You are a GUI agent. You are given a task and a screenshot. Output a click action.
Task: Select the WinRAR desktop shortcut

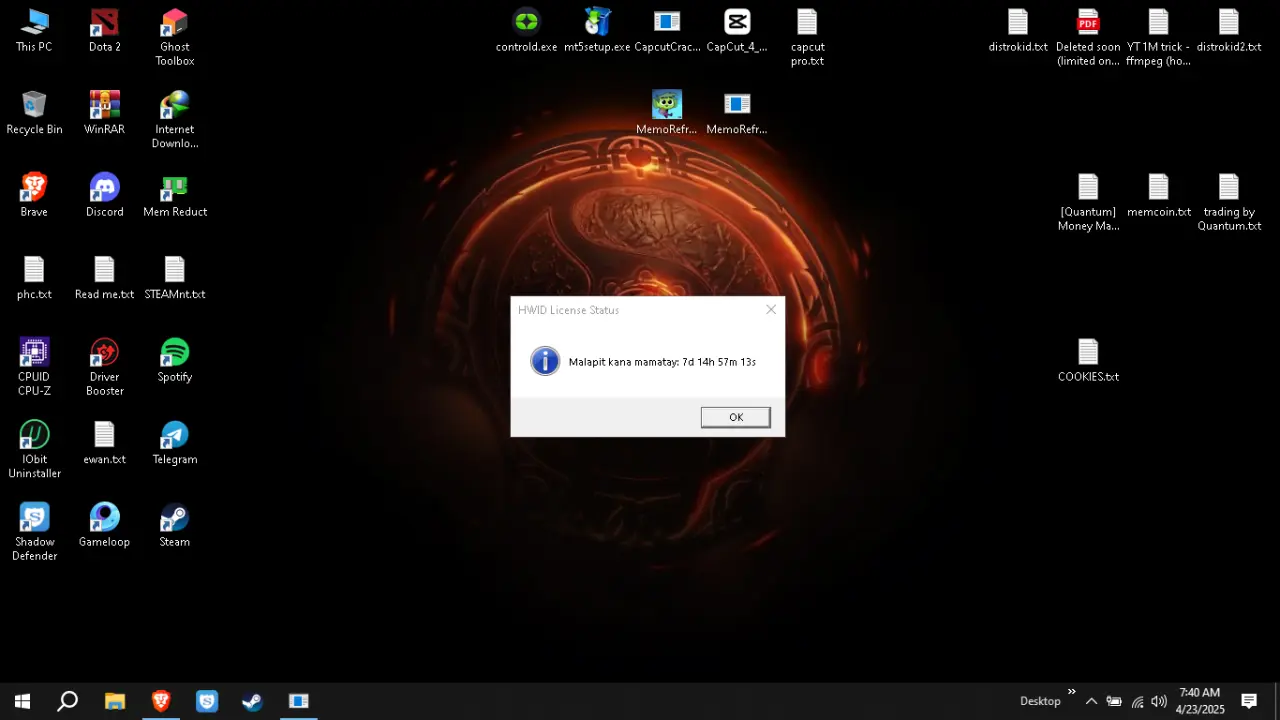(104, 113)
